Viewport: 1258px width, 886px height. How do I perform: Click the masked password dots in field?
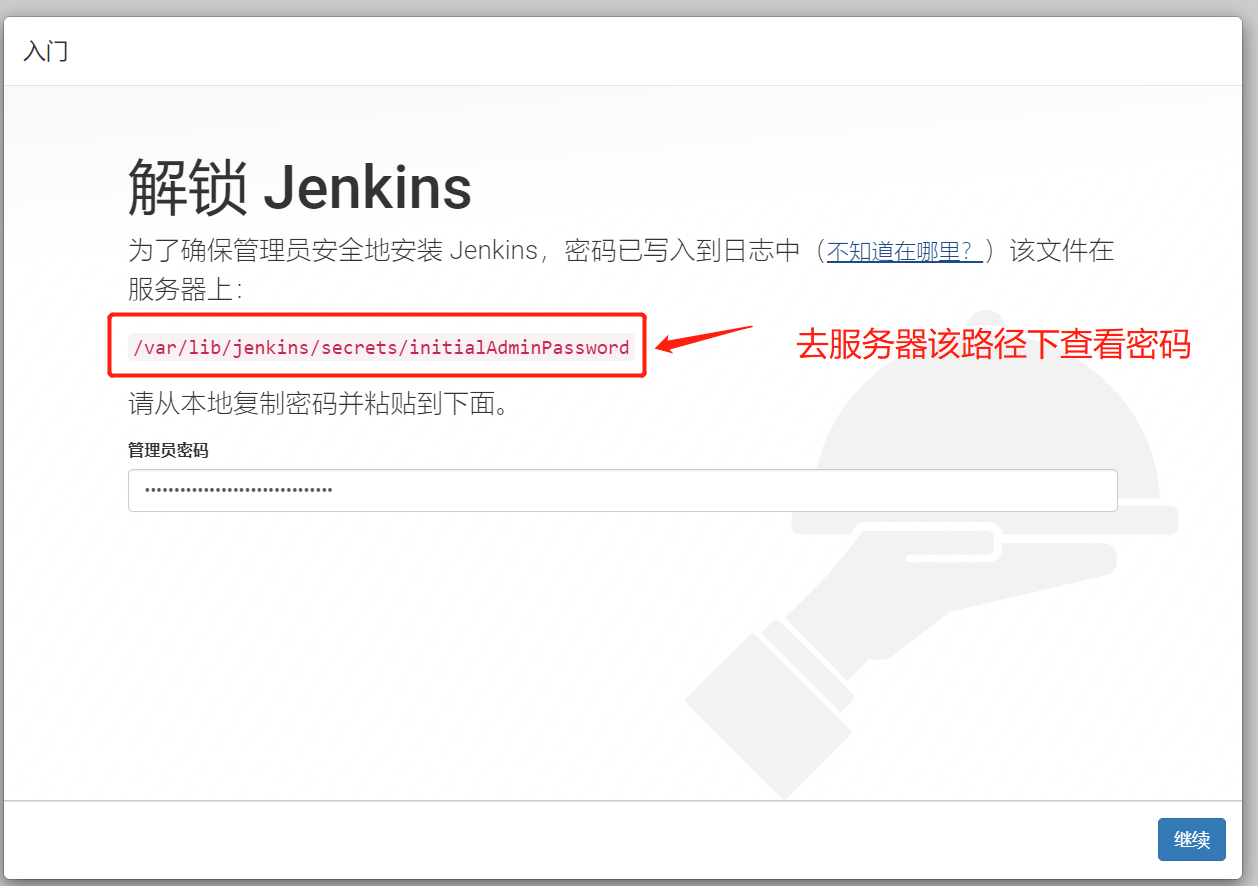tap(238, 491)
